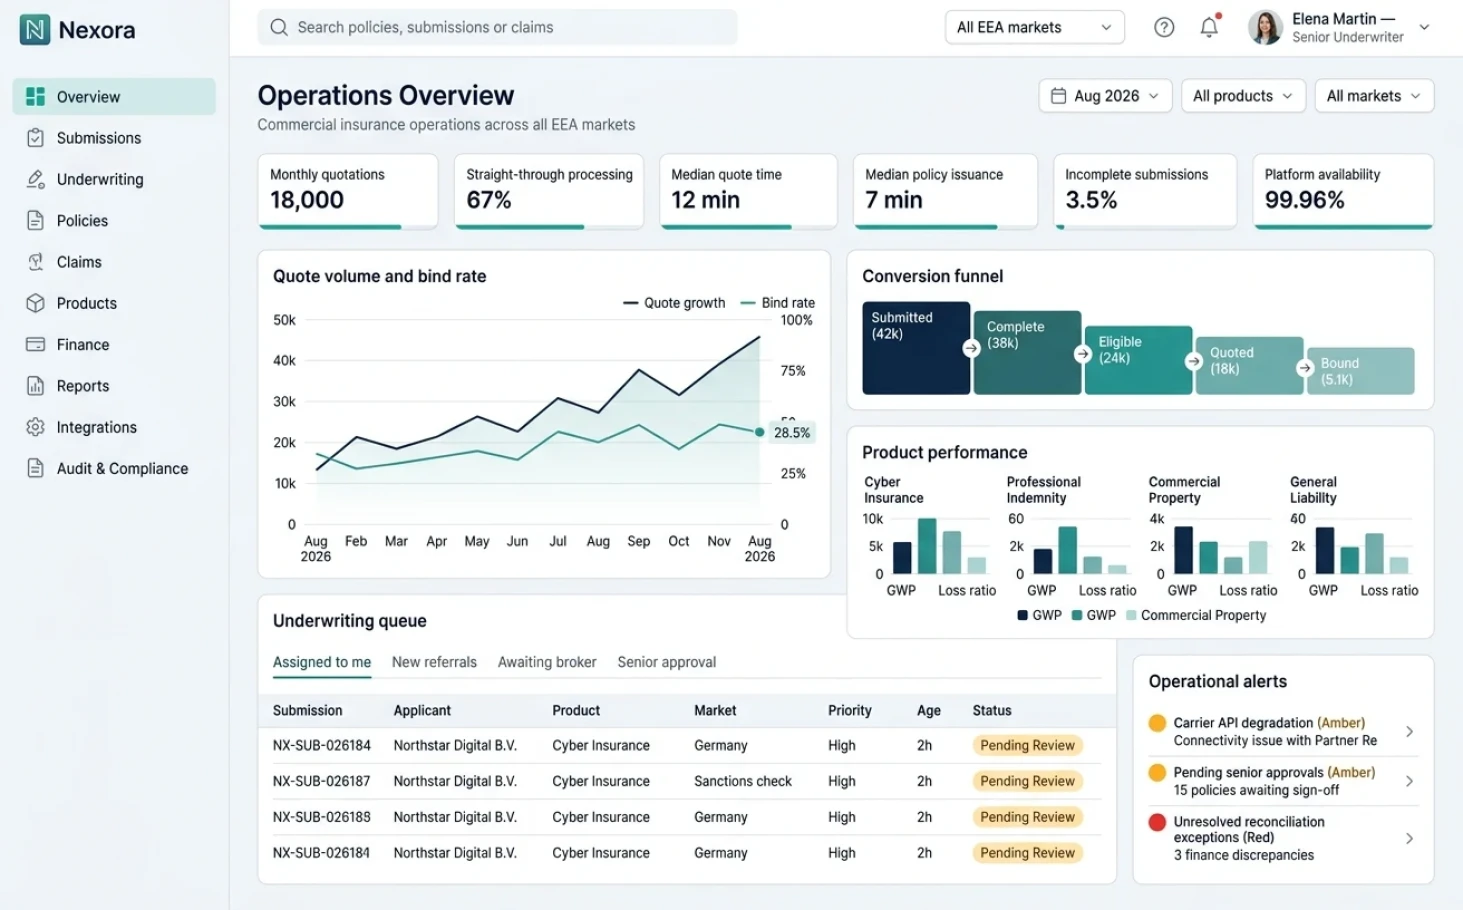Open the Straight-through processing card

pyautogui.click(x=549, y=191)
